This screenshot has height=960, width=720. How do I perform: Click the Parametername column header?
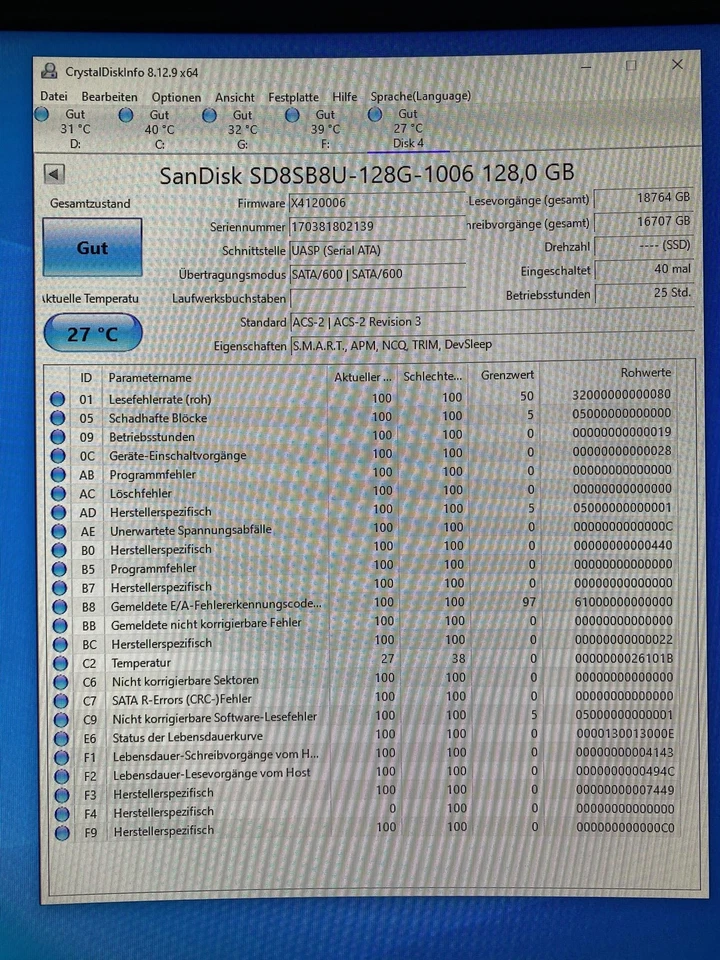(214, 377)
